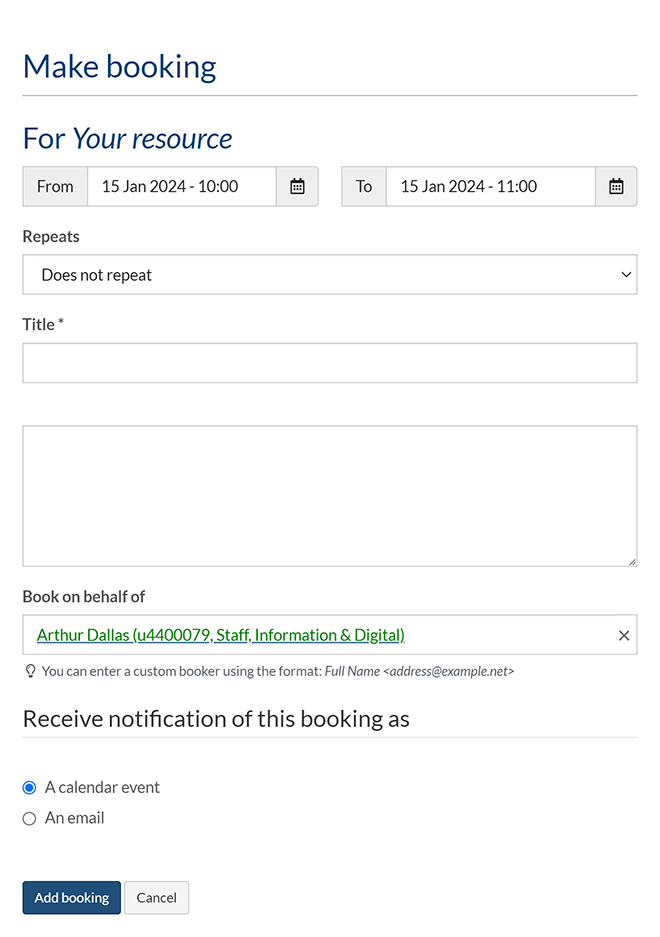Click the From label addon

coord(55,186)
